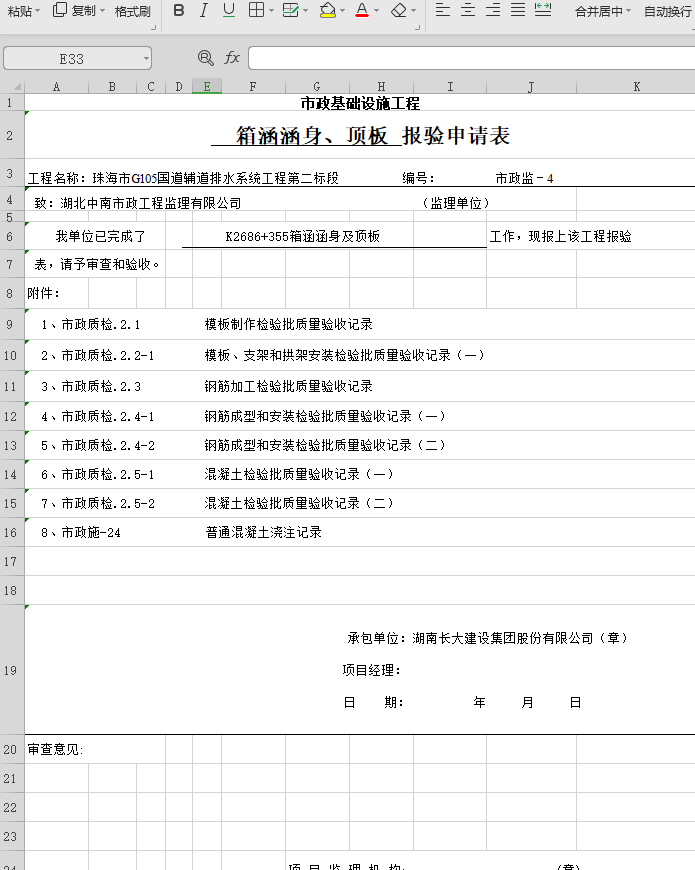The height and width of the screenshot is (870, 695).
Task: Select the K2686+355箱涵涵身及顶板 cell
Action: click(303, 236)
